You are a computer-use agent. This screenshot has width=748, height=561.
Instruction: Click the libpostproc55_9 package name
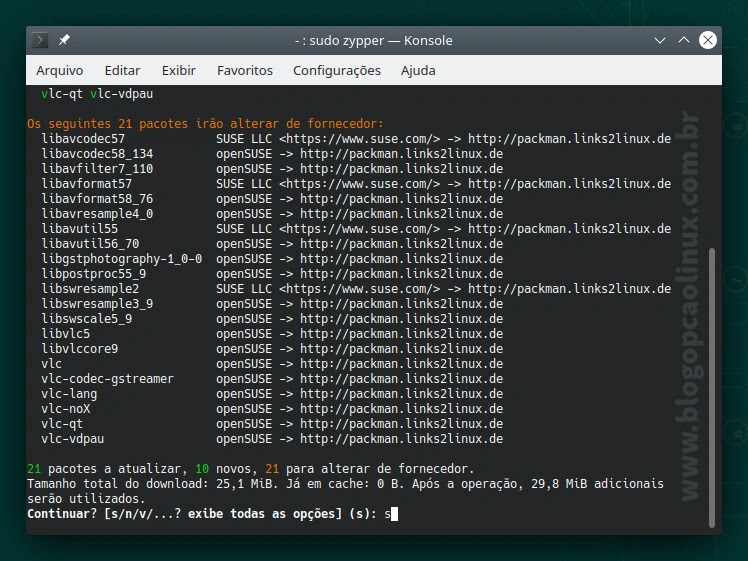(x=94, y=274)
